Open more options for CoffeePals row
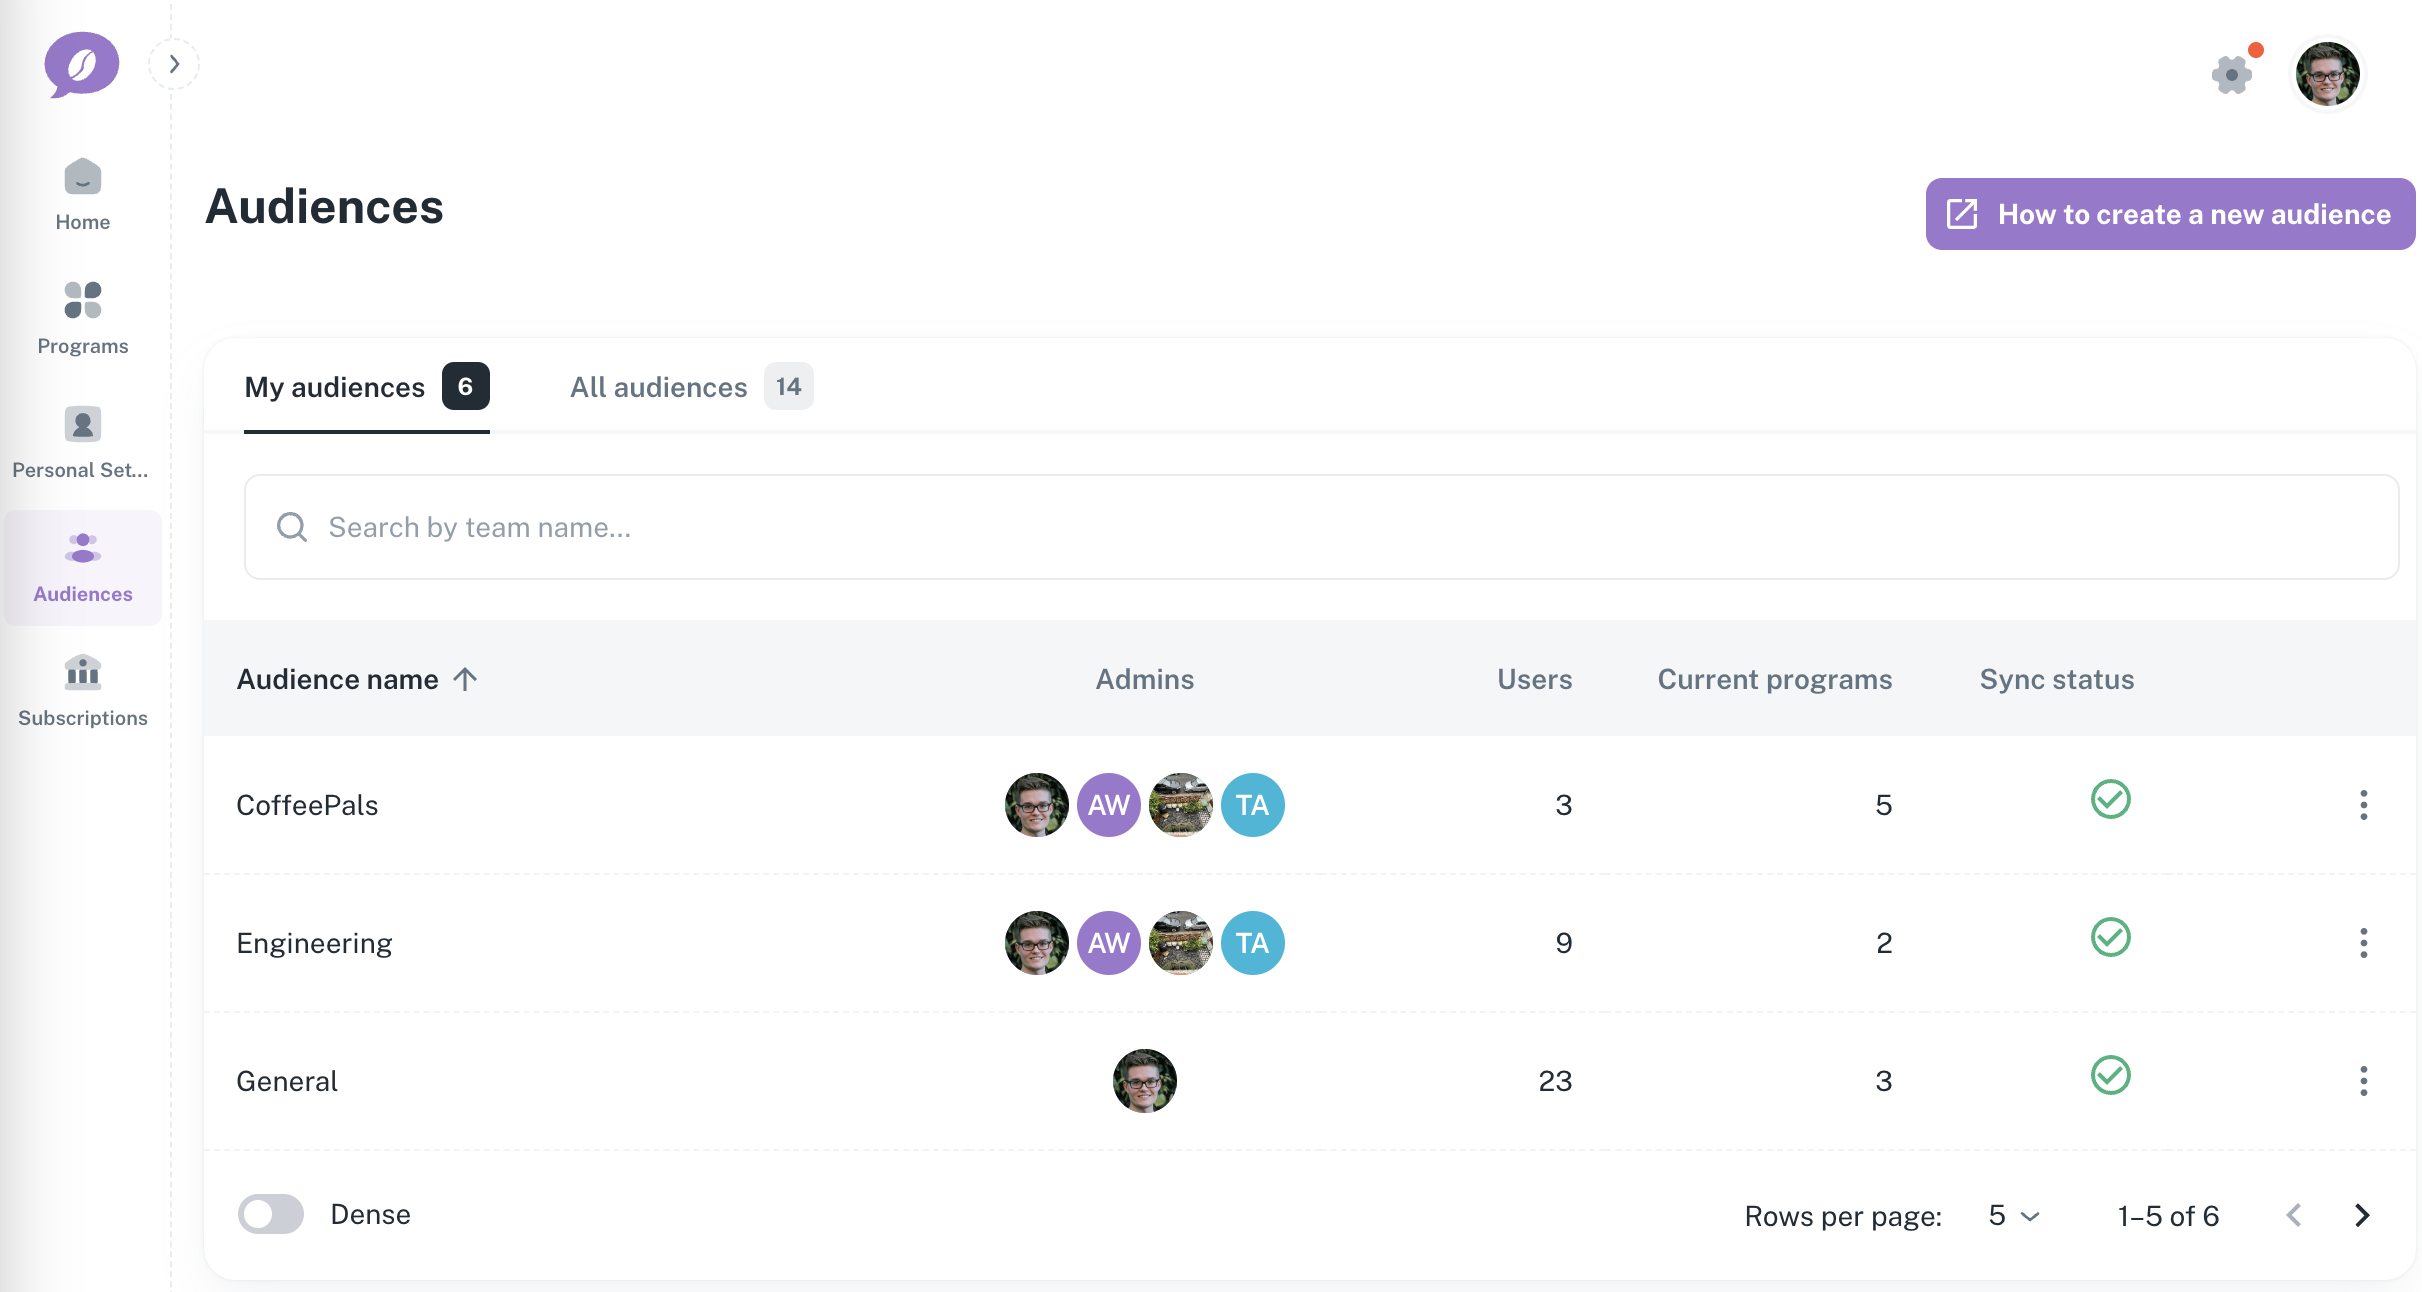The width and height of the screenshot is (2422, 1292). pos(2363,805)
